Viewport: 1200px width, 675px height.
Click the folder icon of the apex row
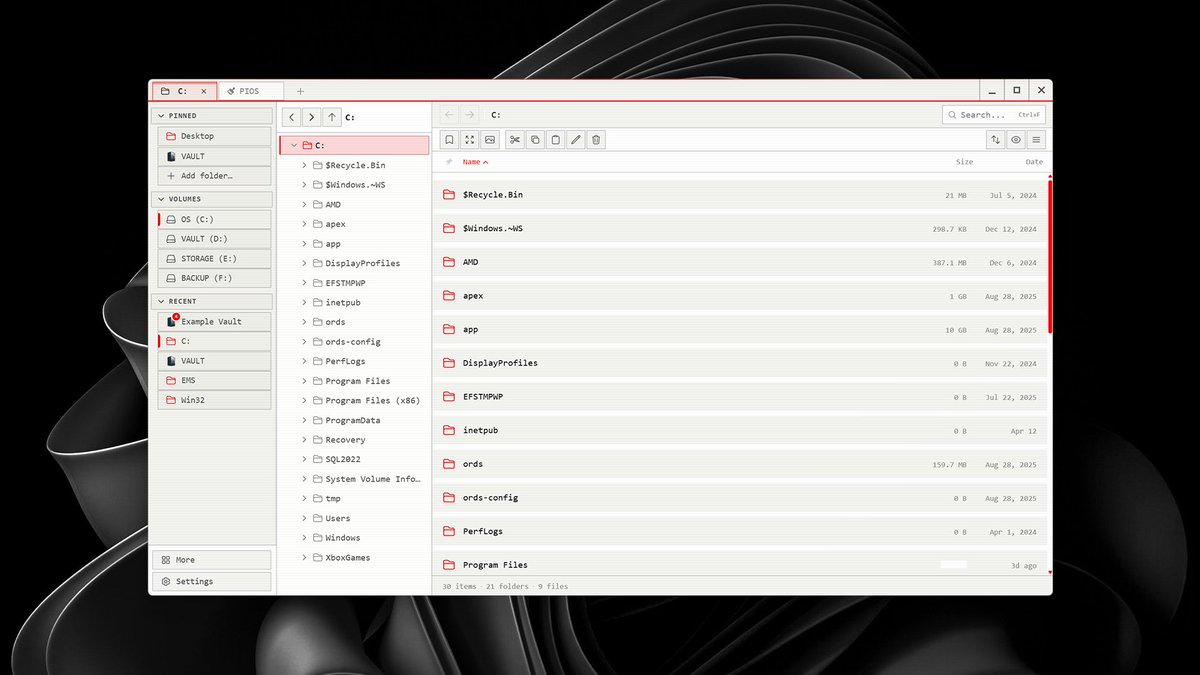tap(449, 296)
